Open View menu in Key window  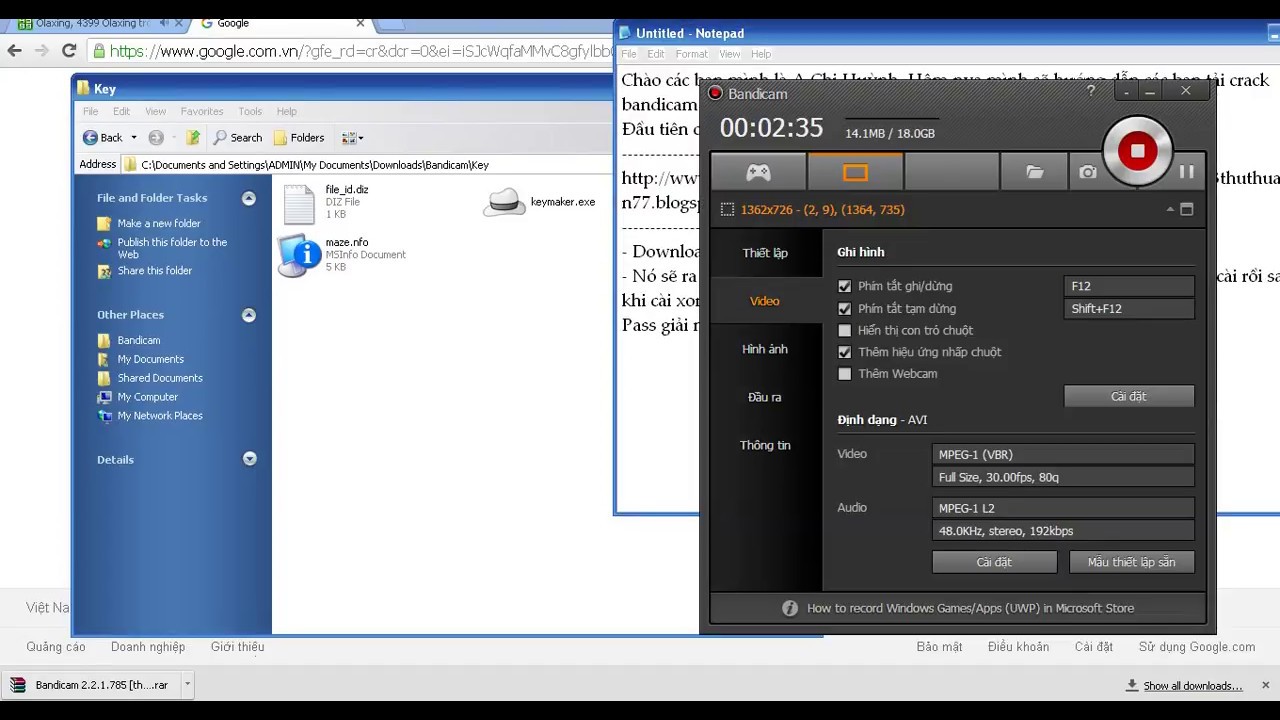[x=155, y=111]
